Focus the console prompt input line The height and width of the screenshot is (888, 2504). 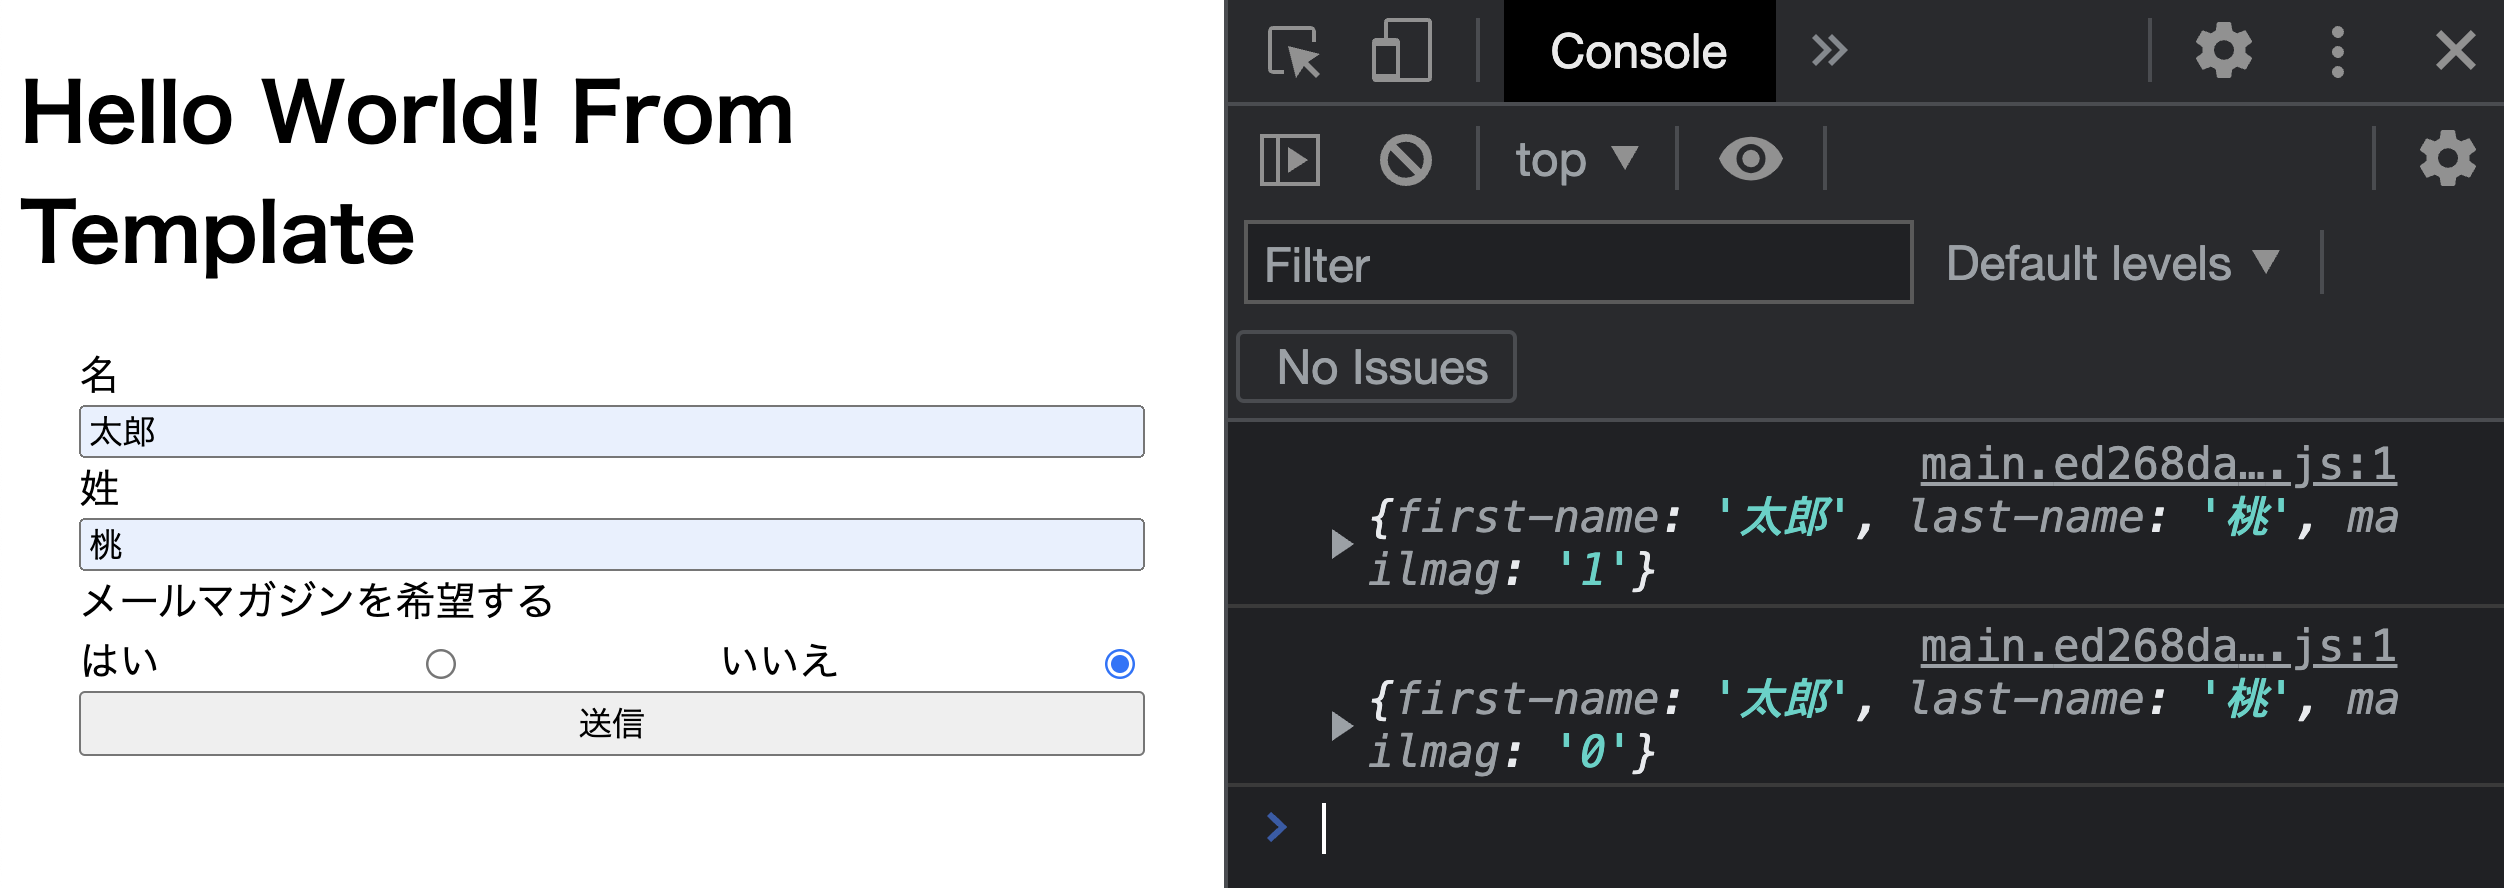tap(1900, 828)
